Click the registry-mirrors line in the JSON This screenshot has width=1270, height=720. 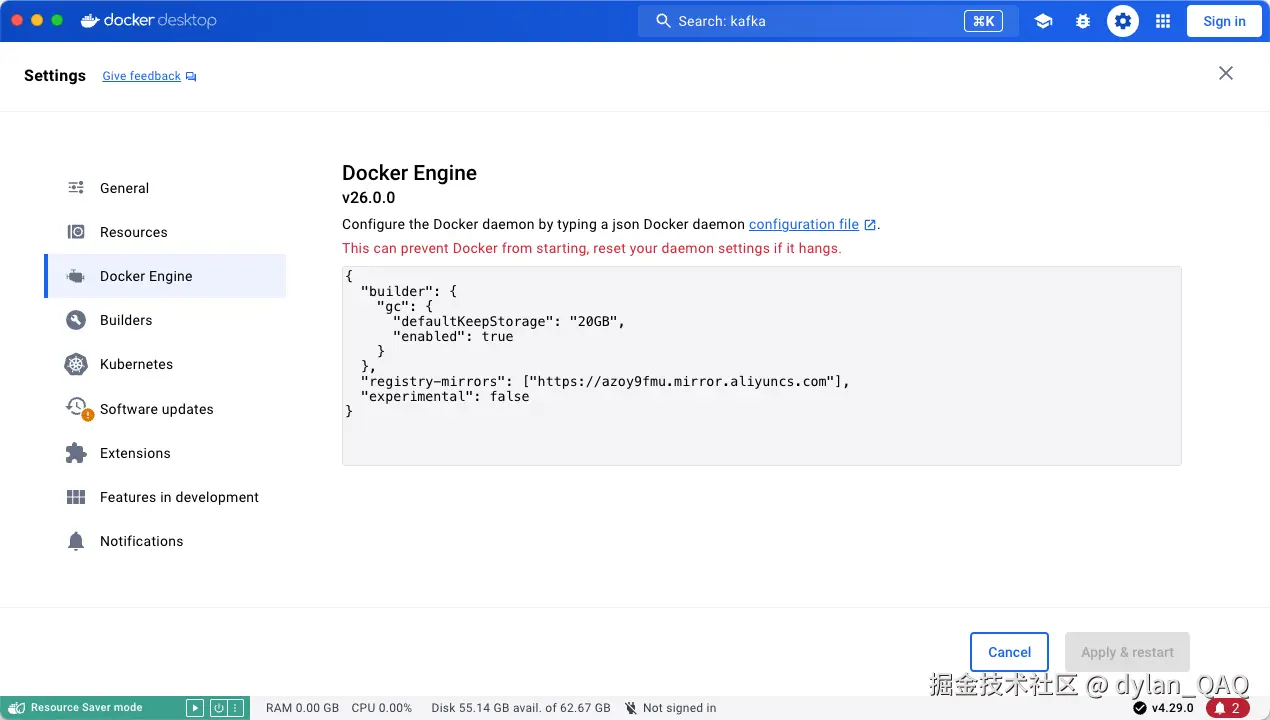605,381
